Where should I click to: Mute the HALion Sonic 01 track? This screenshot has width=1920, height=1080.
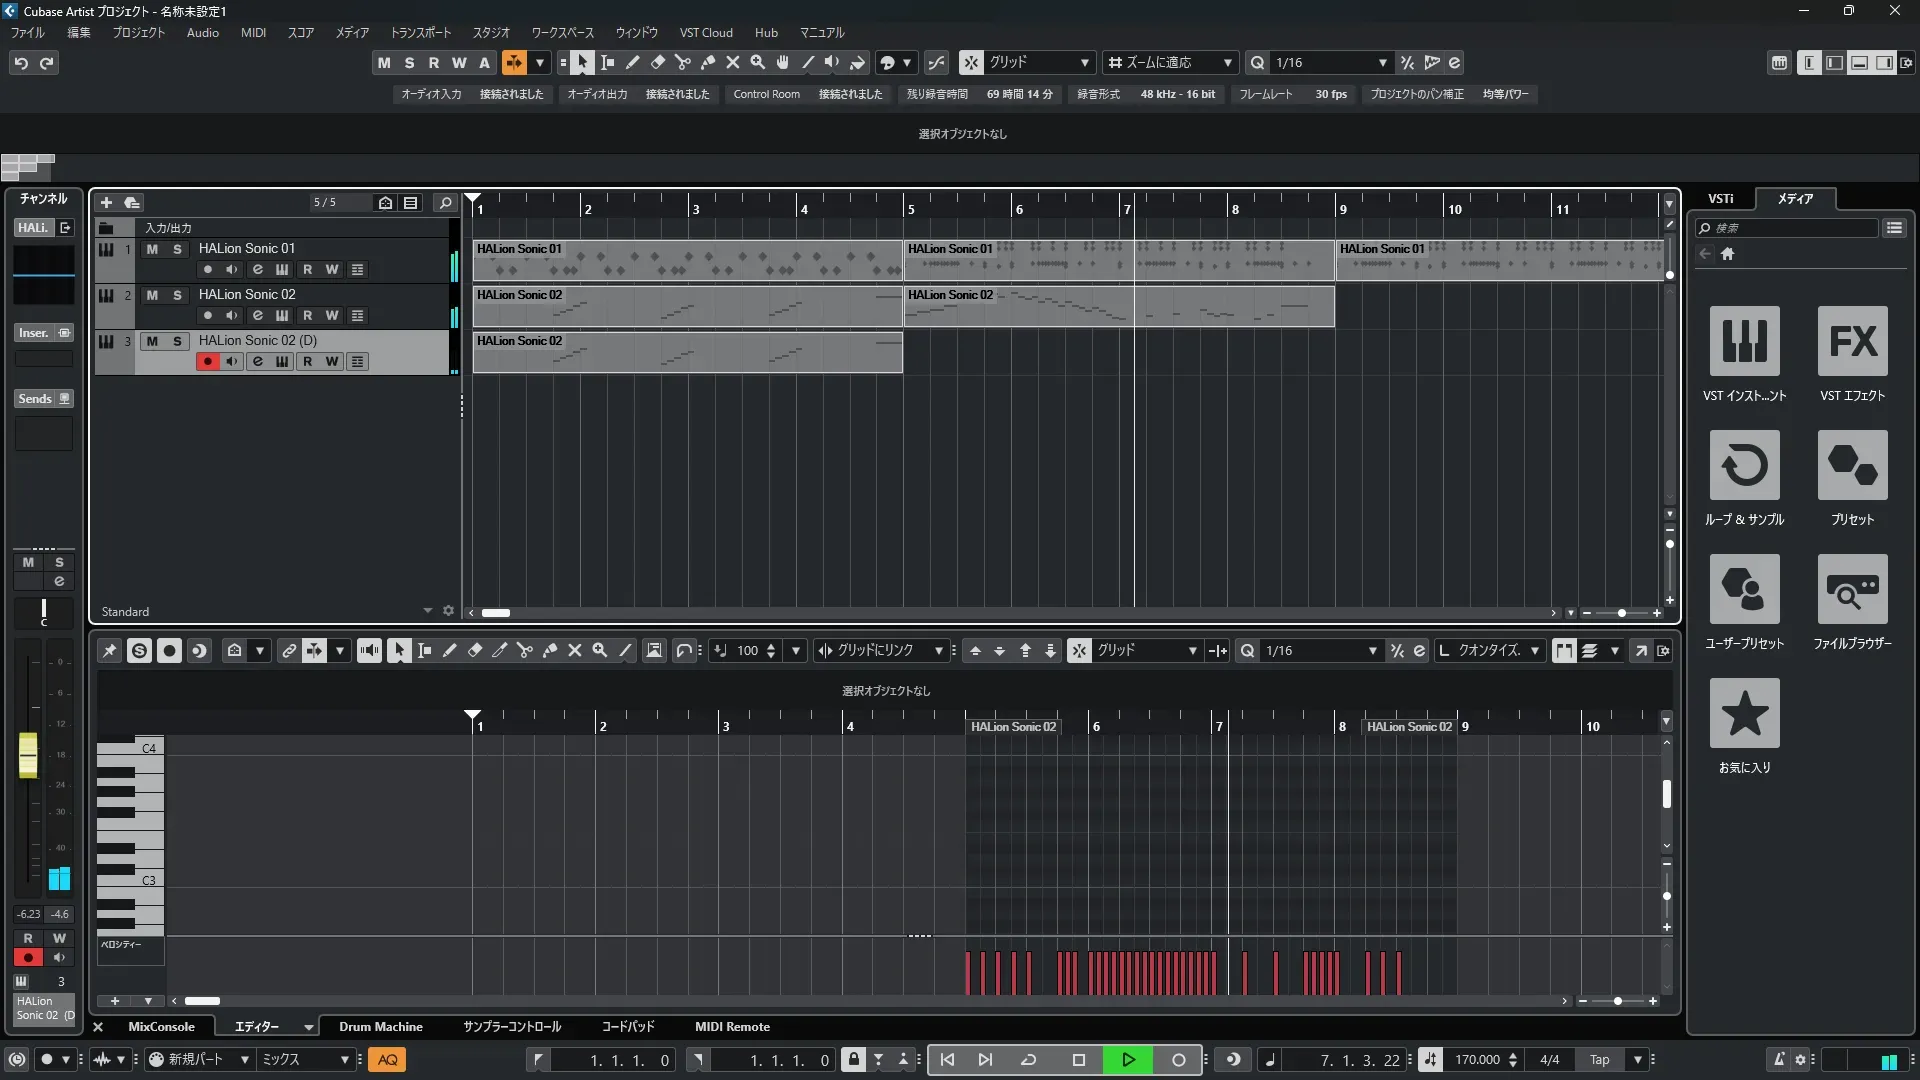point(152,249)
